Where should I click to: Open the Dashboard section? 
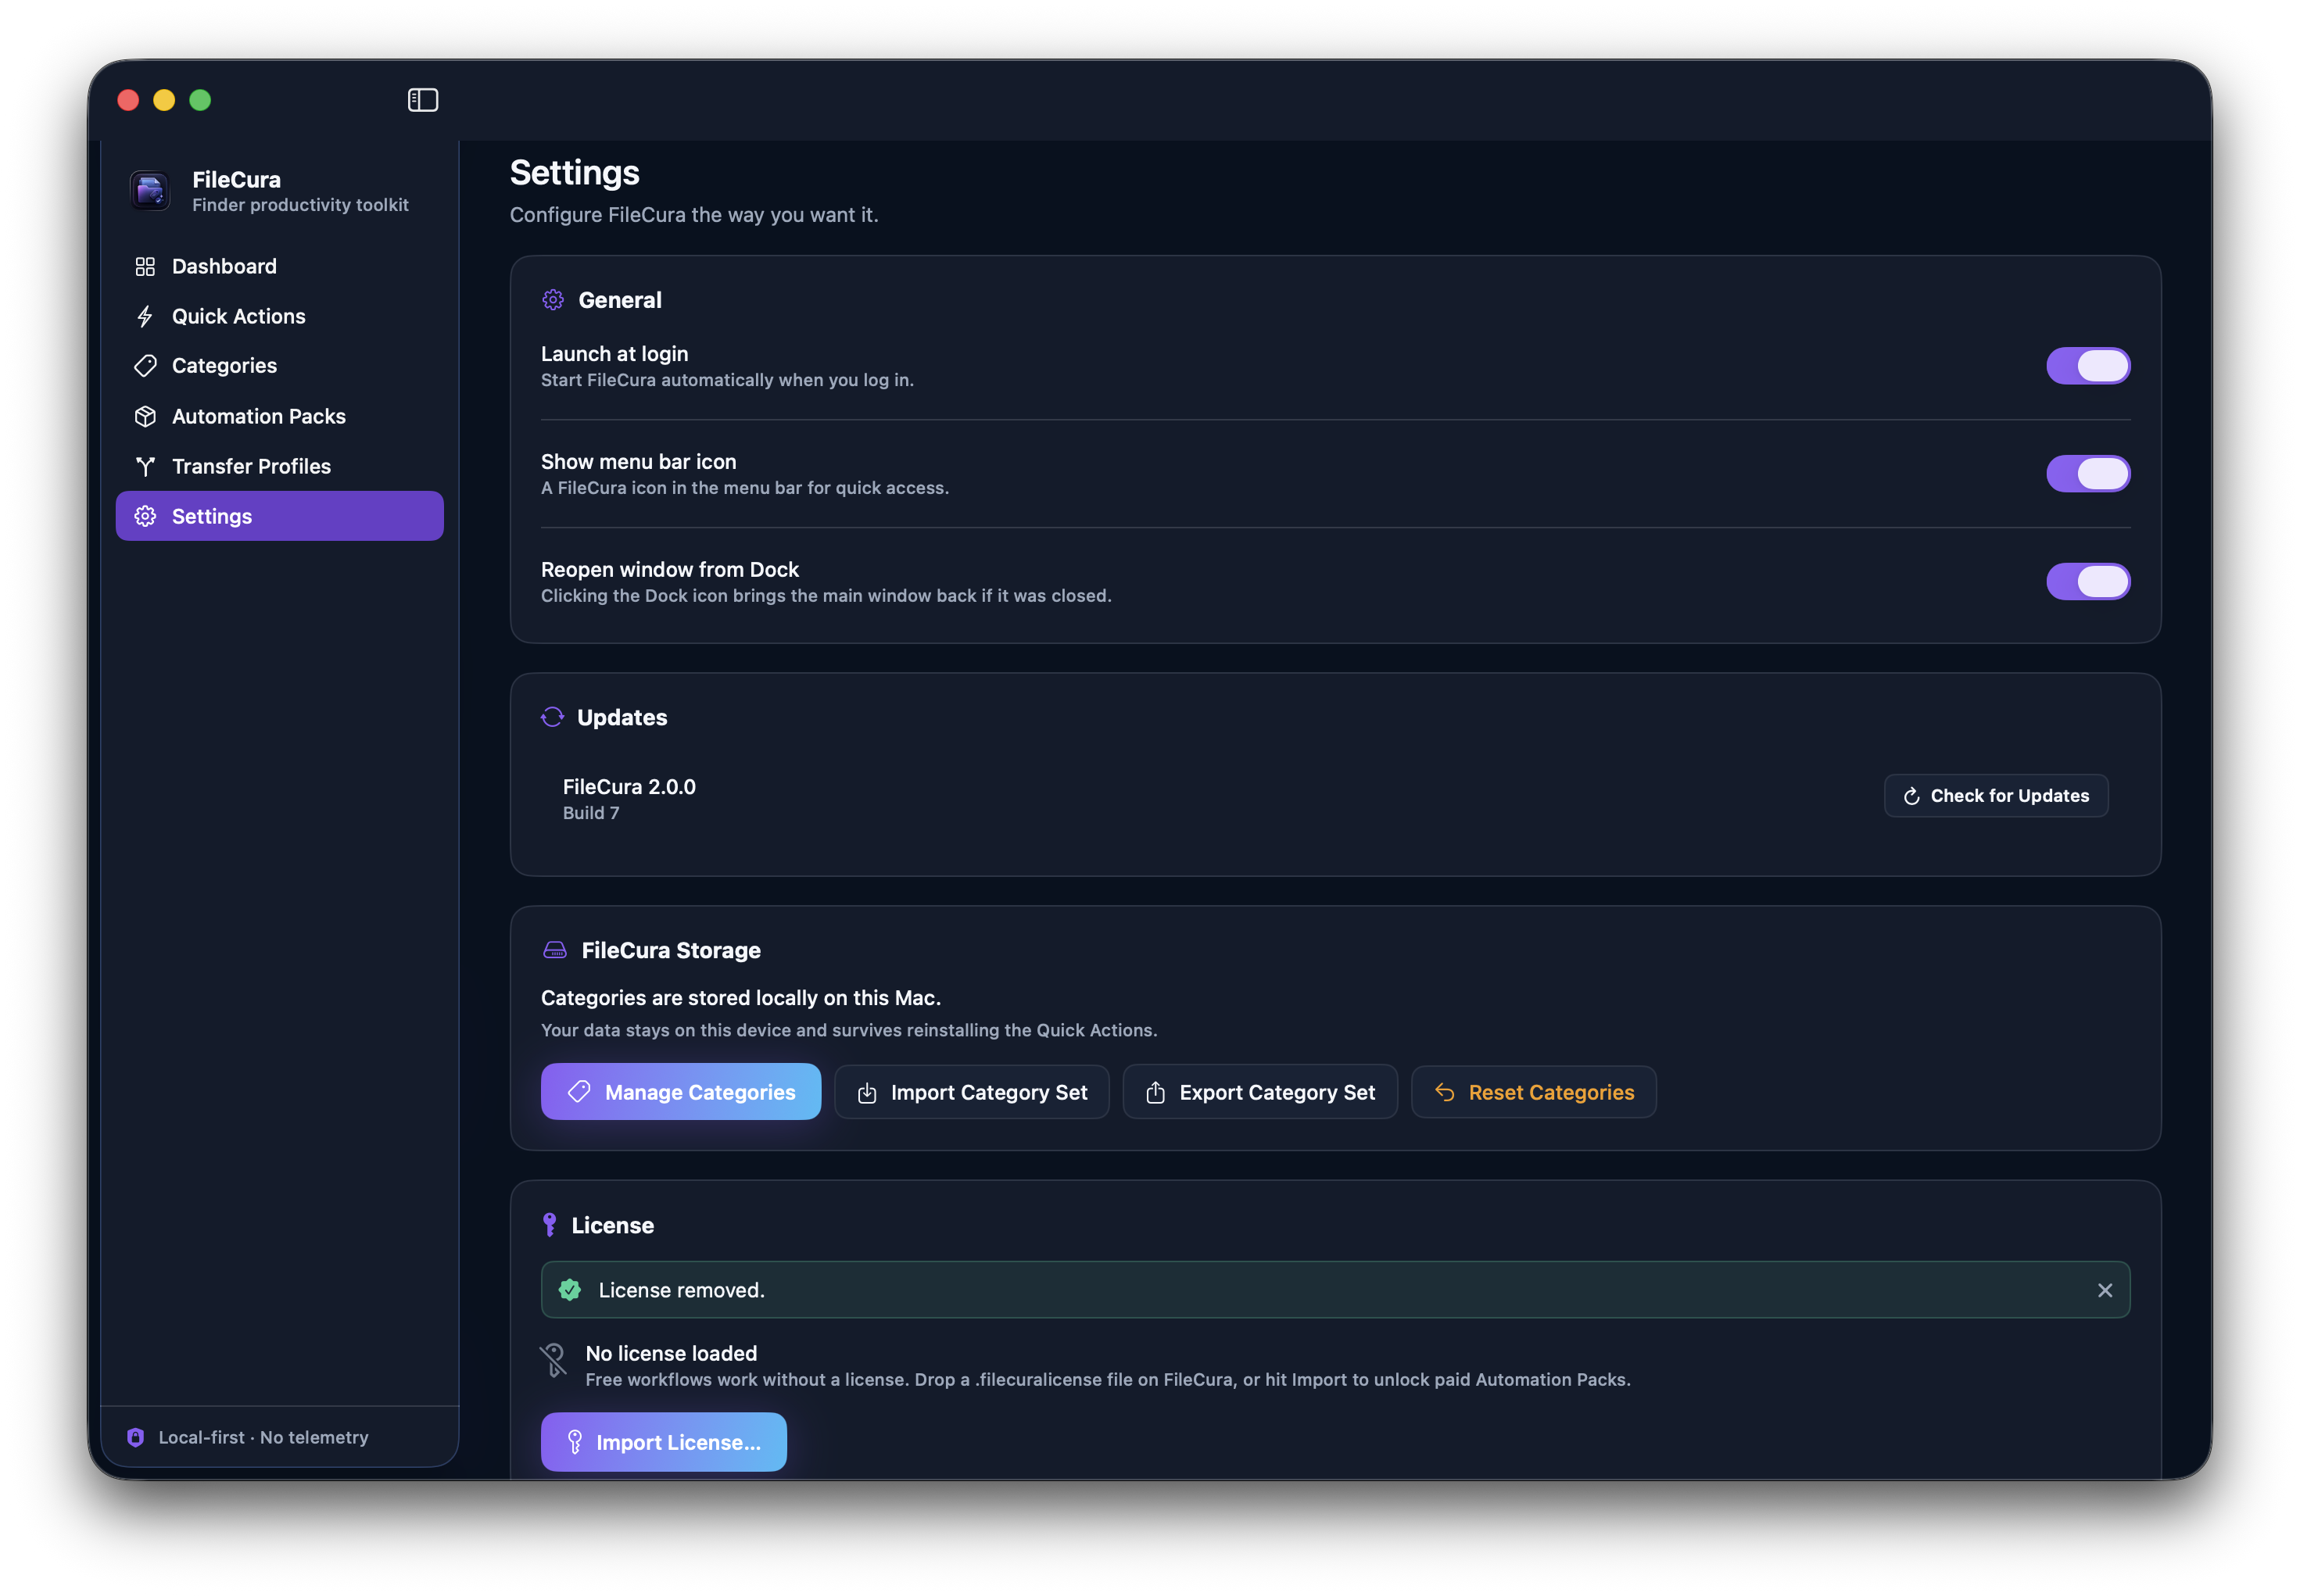[279, 266]
